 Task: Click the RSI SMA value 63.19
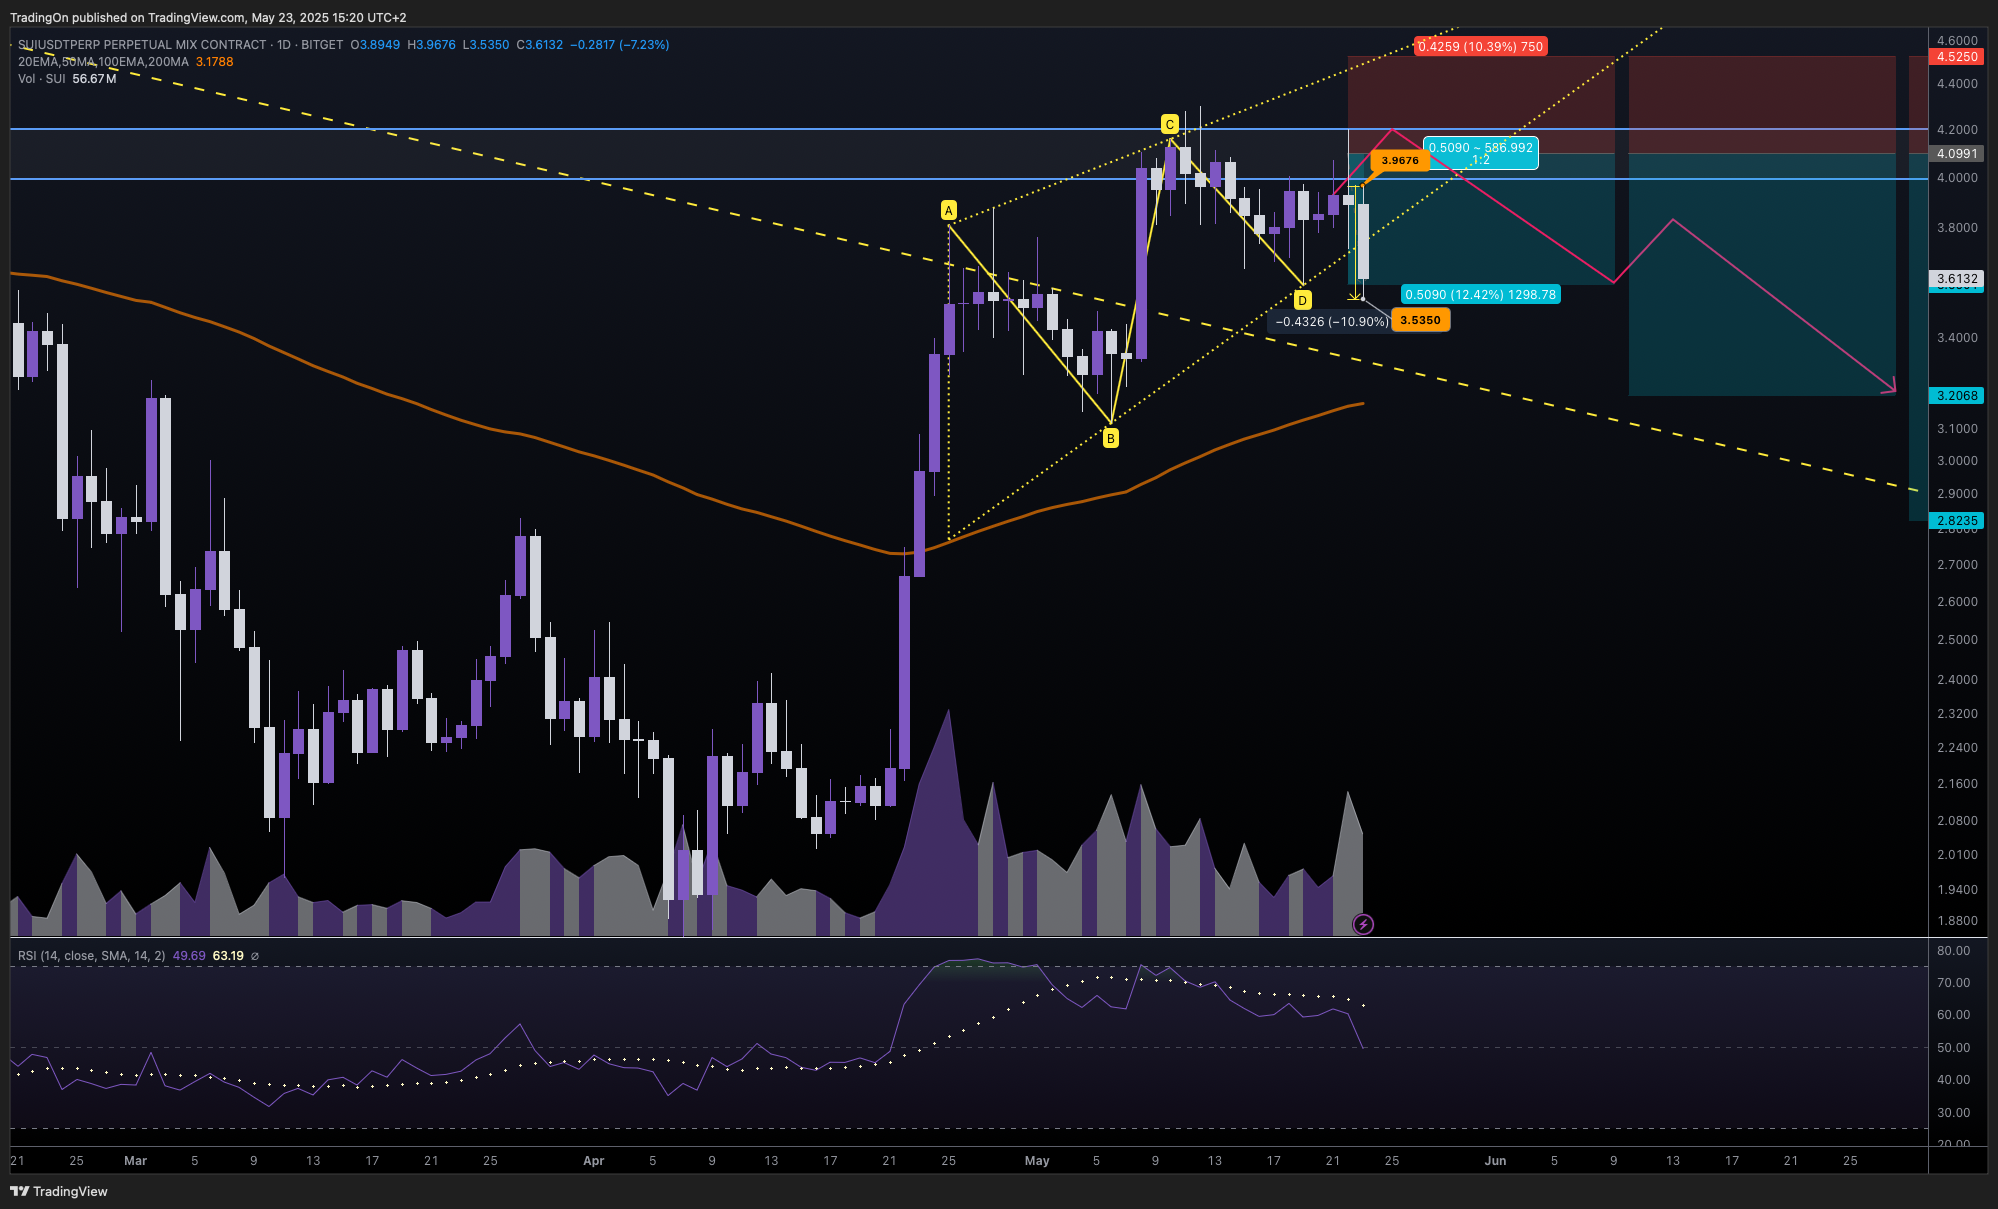228,956
